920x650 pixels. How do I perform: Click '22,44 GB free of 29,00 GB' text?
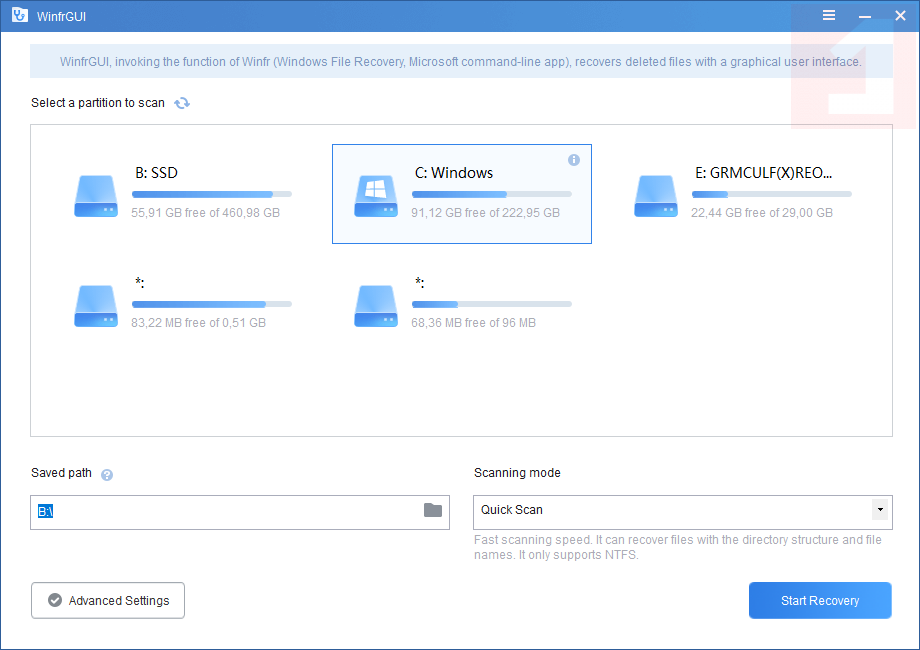pos(762,213)
